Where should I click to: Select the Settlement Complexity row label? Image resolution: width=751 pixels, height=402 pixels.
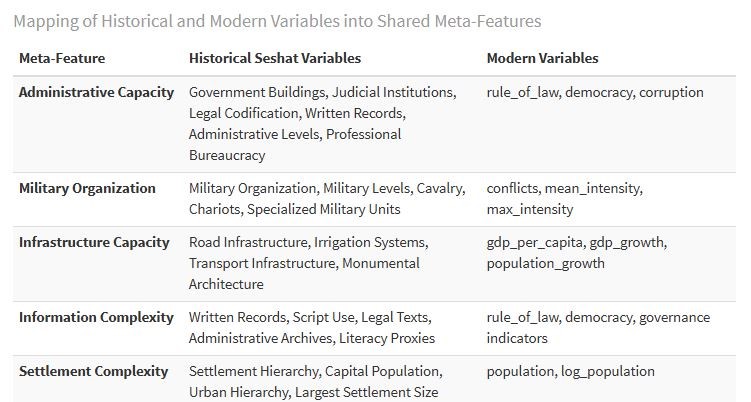click(93, 371)
